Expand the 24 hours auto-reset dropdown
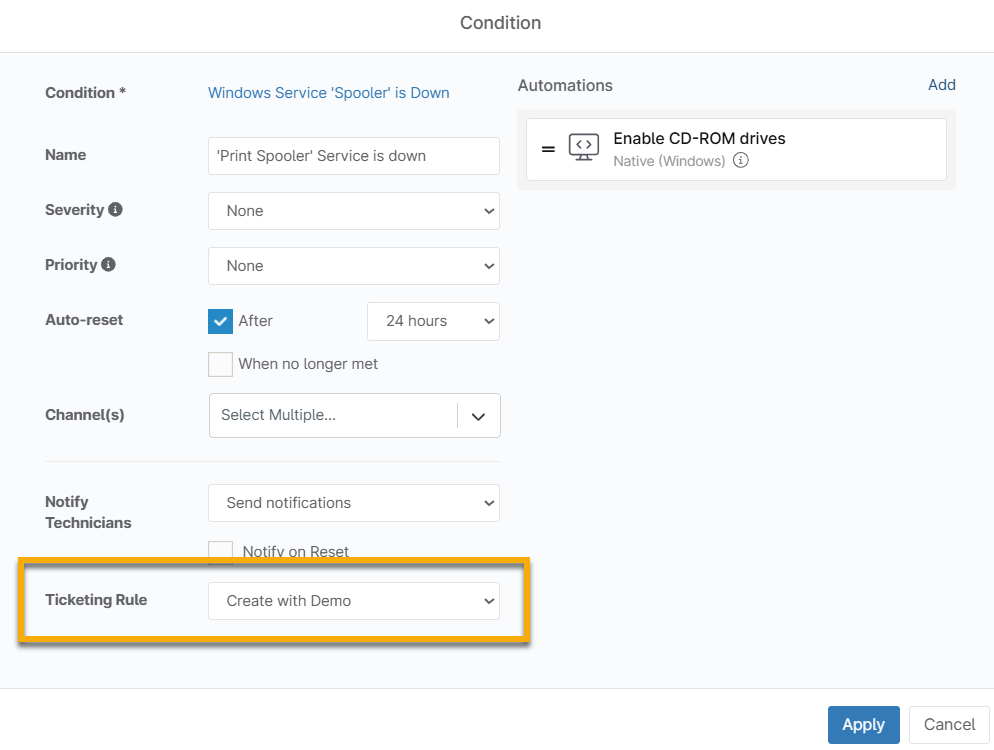 433,321
